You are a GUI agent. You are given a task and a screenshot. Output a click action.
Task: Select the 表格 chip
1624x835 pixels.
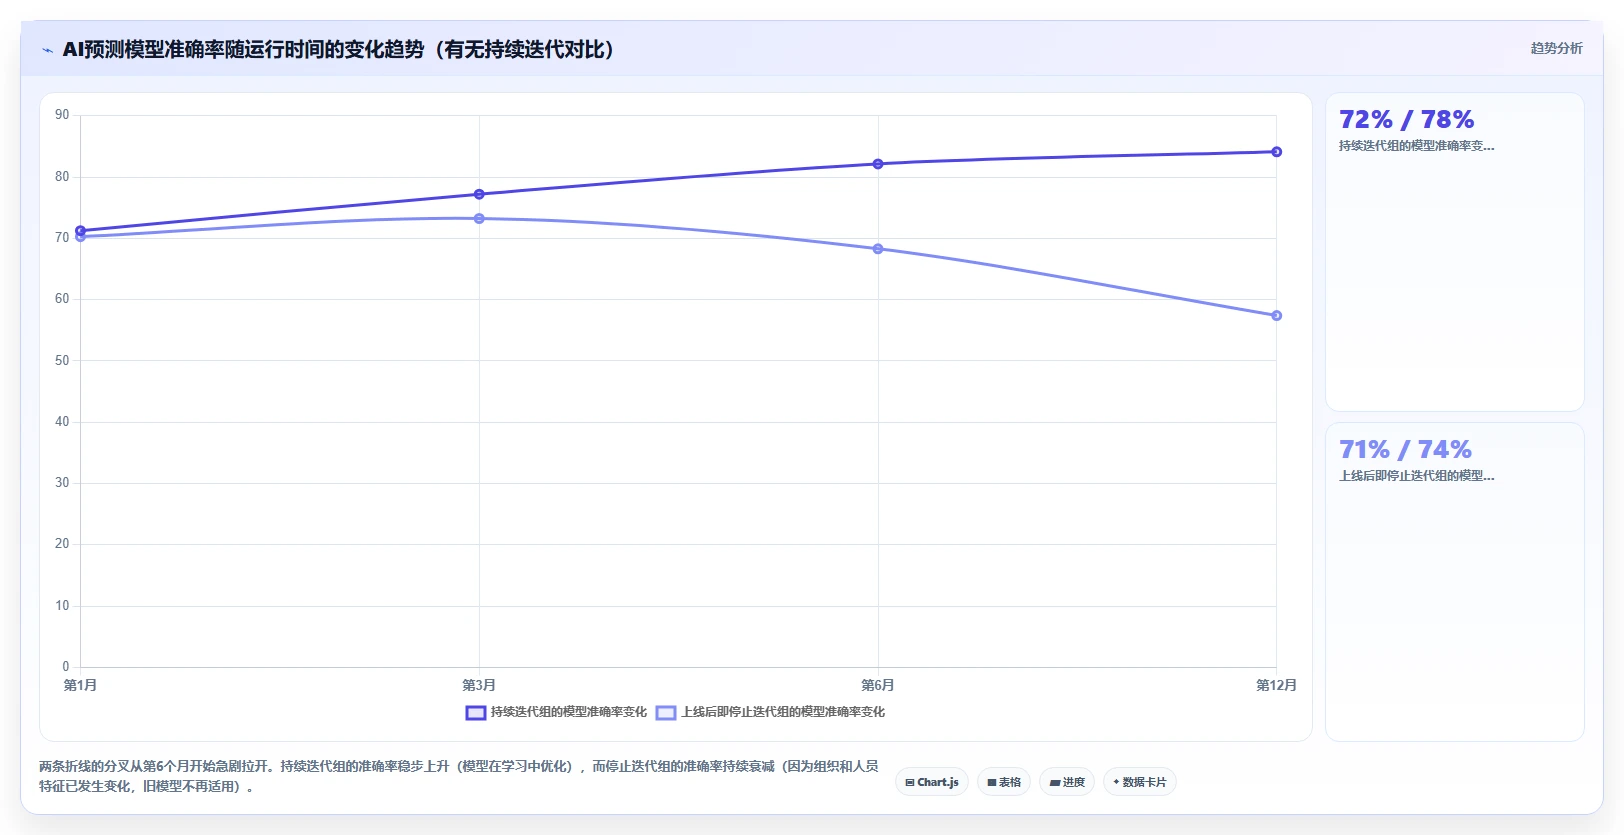[x=1004, y=782]
